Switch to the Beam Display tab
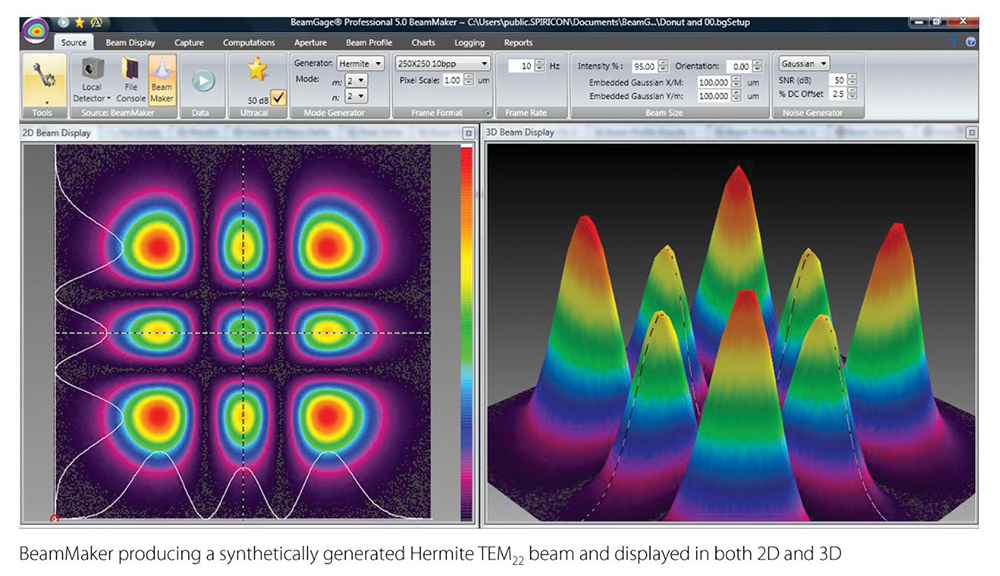This screenshot has width=1000, height=576. pyautogui.click(x=130, y=43)
